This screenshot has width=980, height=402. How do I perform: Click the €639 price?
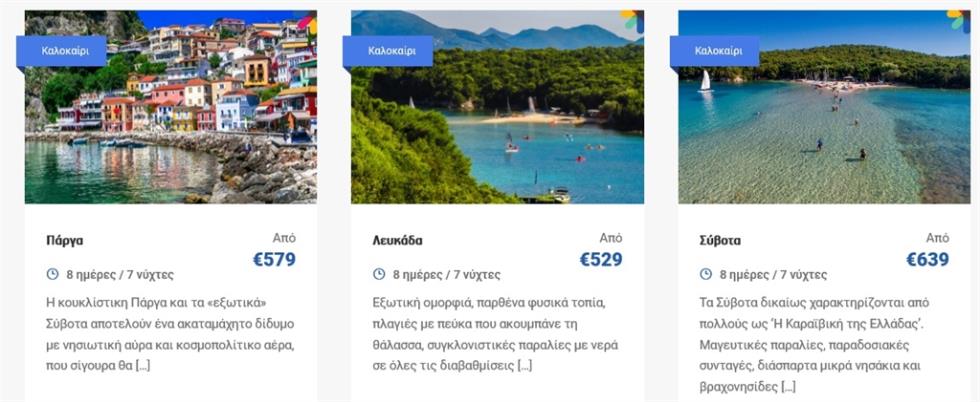(x=928, y=259)
